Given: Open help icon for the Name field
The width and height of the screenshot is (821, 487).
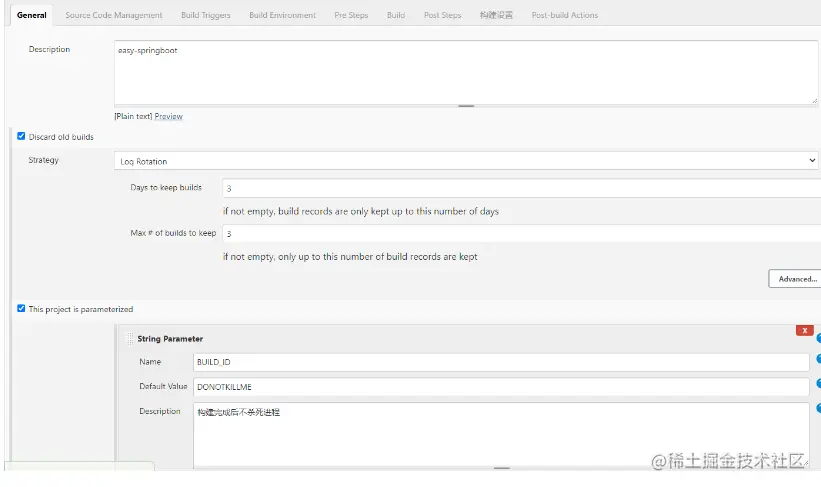Looking at the screenshot, I should coord(819,359).
